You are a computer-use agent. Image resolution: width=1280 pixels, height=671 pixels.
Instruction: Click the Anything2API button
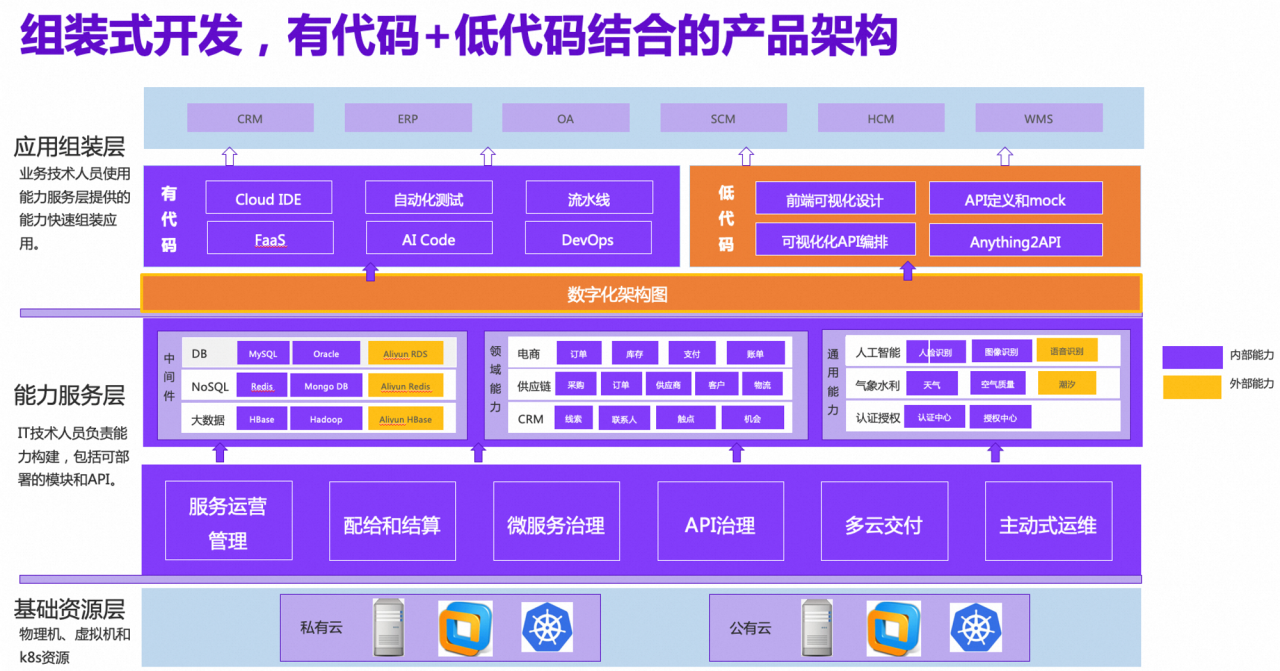[x=1015, y=240]
